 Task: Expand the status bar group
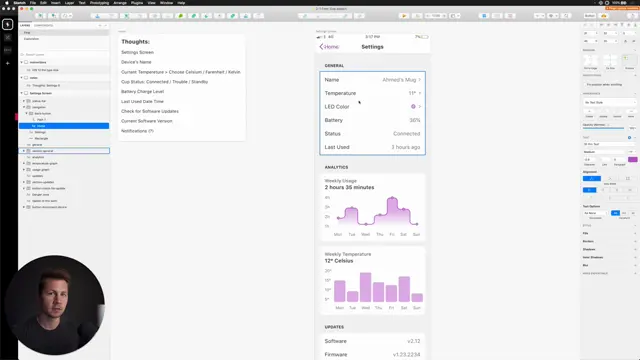pos(24,101)
